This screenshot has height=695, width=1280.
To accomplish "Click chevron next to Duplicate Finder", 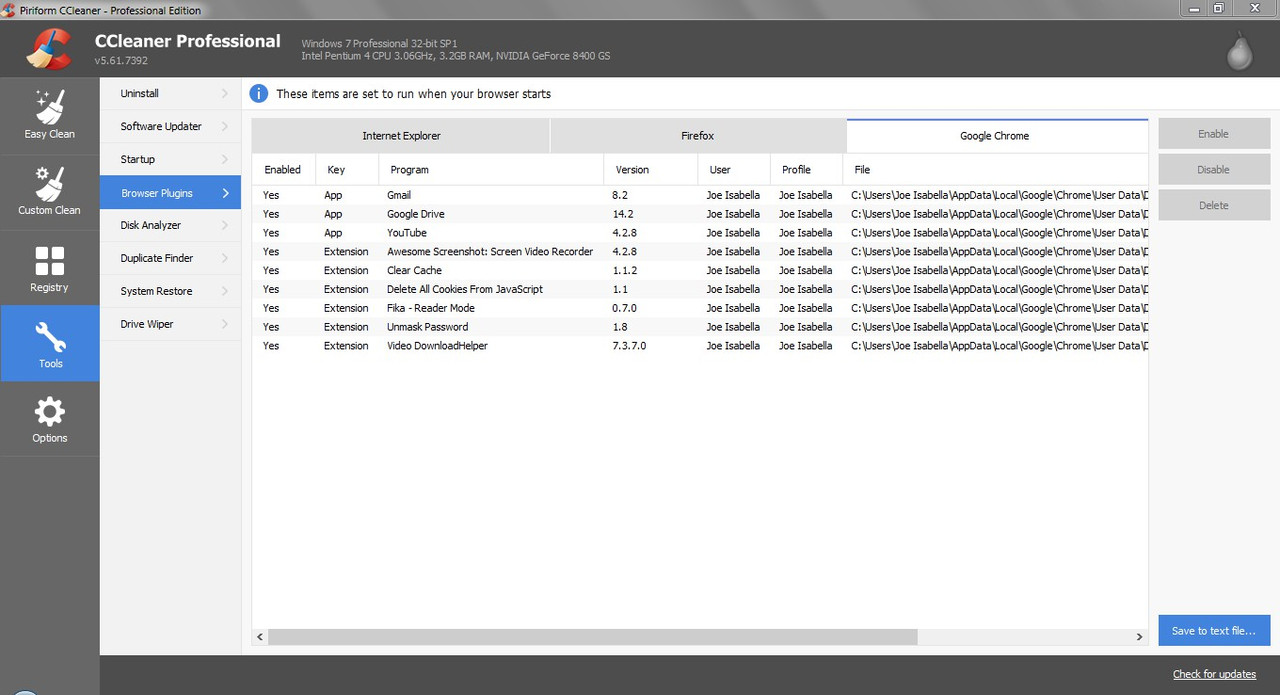I will click(x=225, y=258).
